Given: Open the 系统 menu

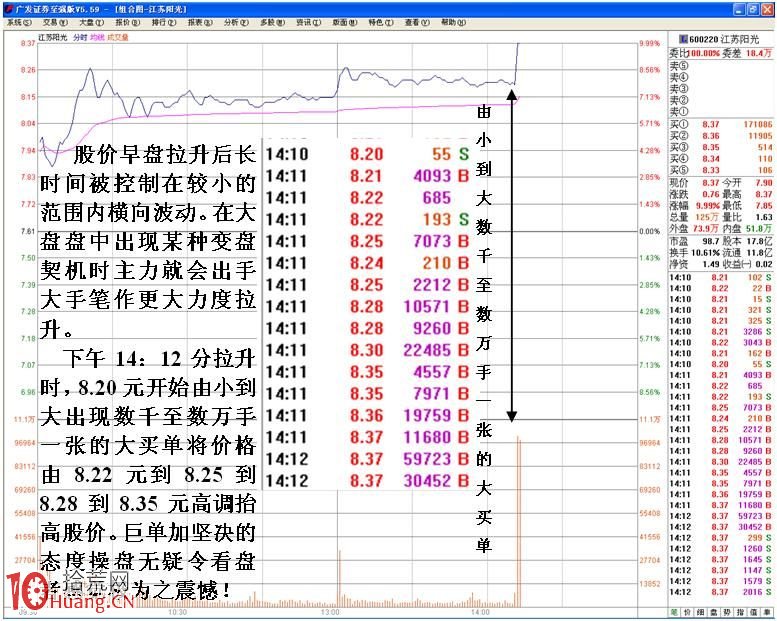Looking at the screenshot, I should 19,22.
